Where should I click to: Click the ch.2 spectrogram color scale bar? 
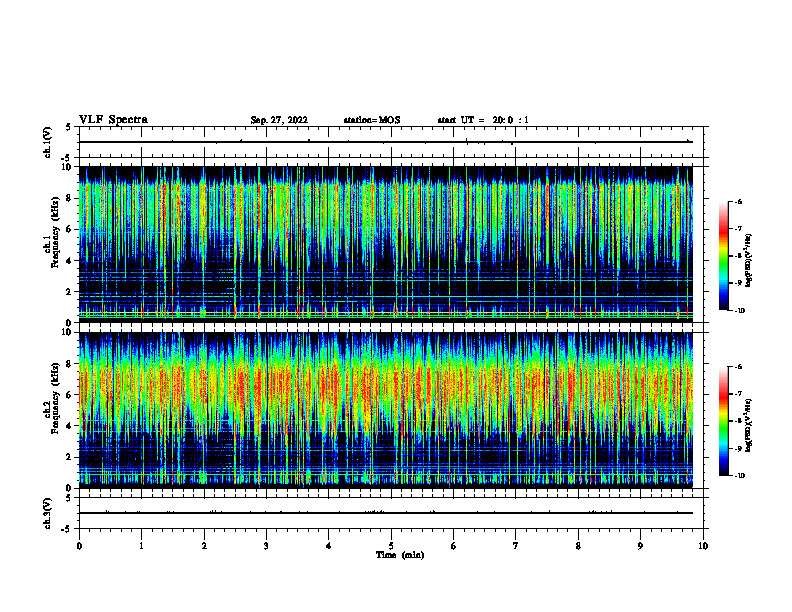(x=724, y=421)
